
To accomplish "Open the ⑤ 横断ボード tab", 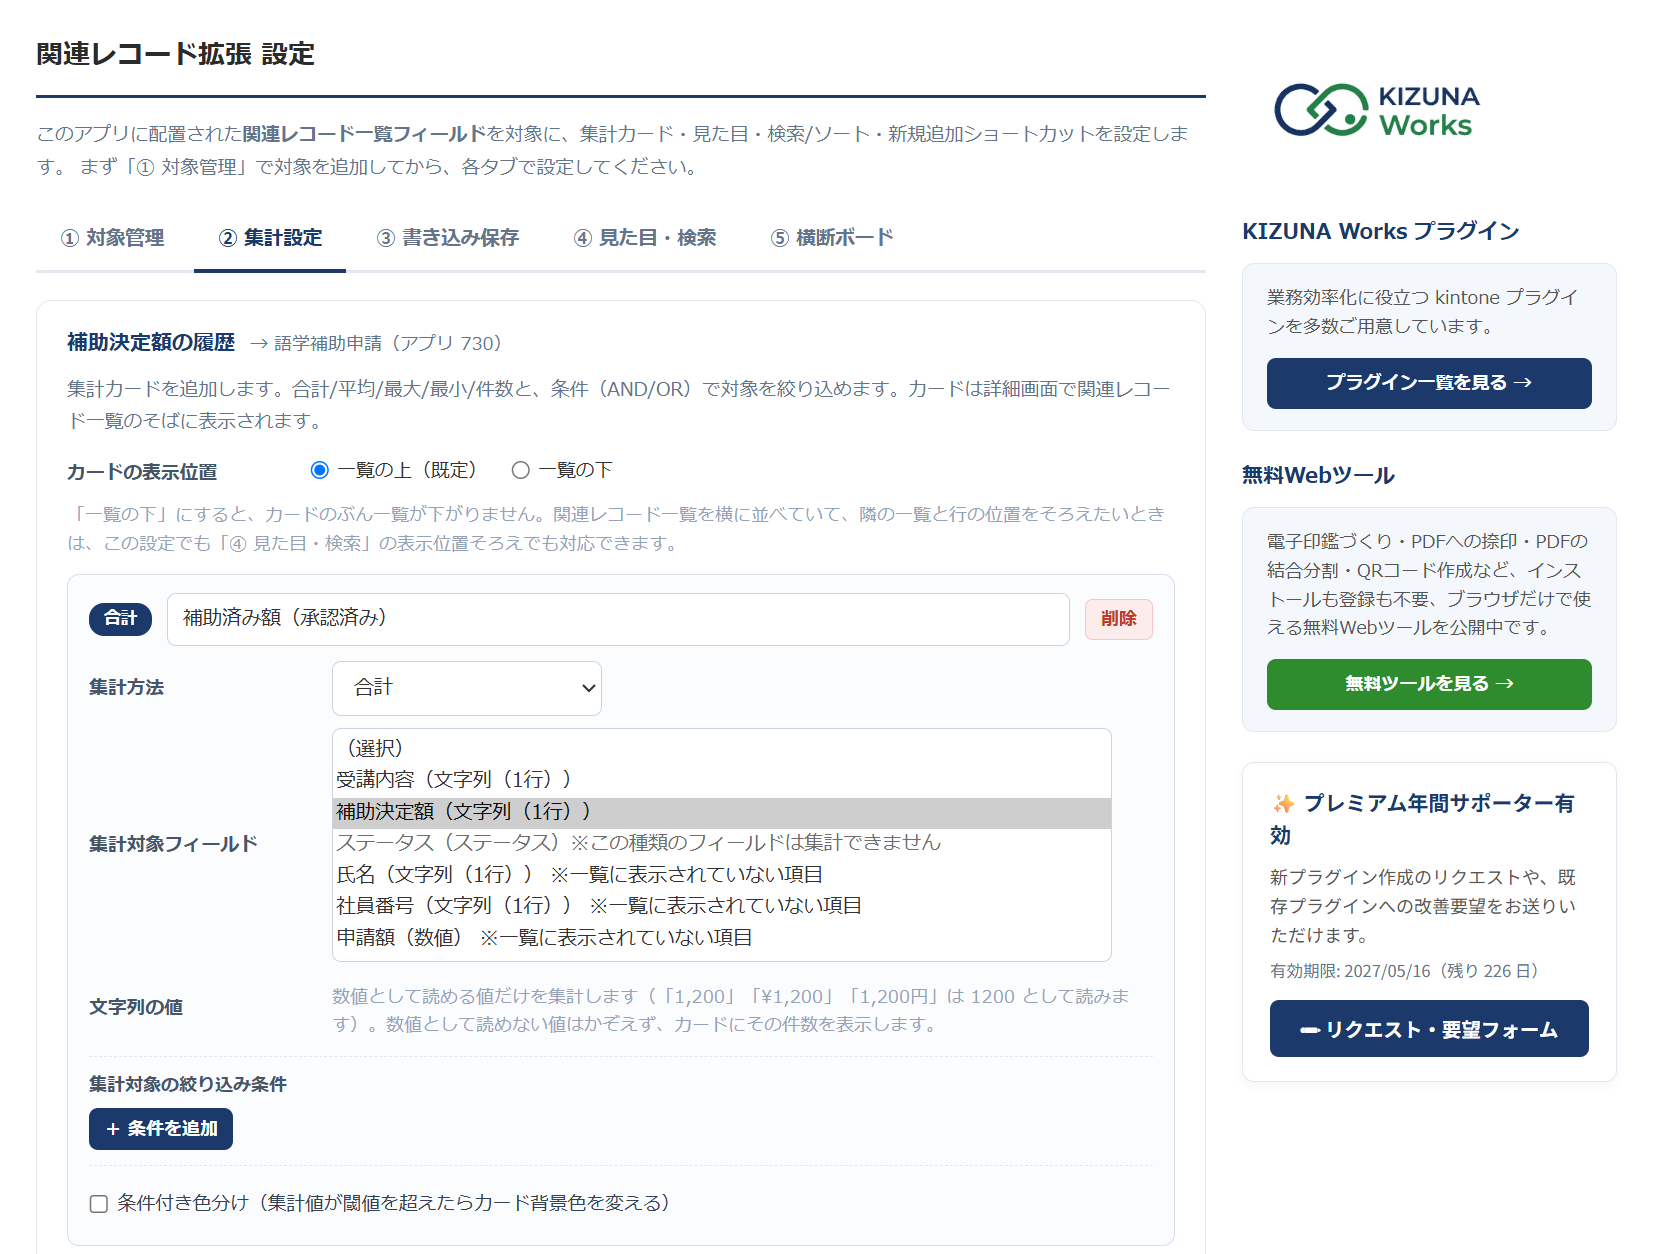I will click(x=832, y=238).
